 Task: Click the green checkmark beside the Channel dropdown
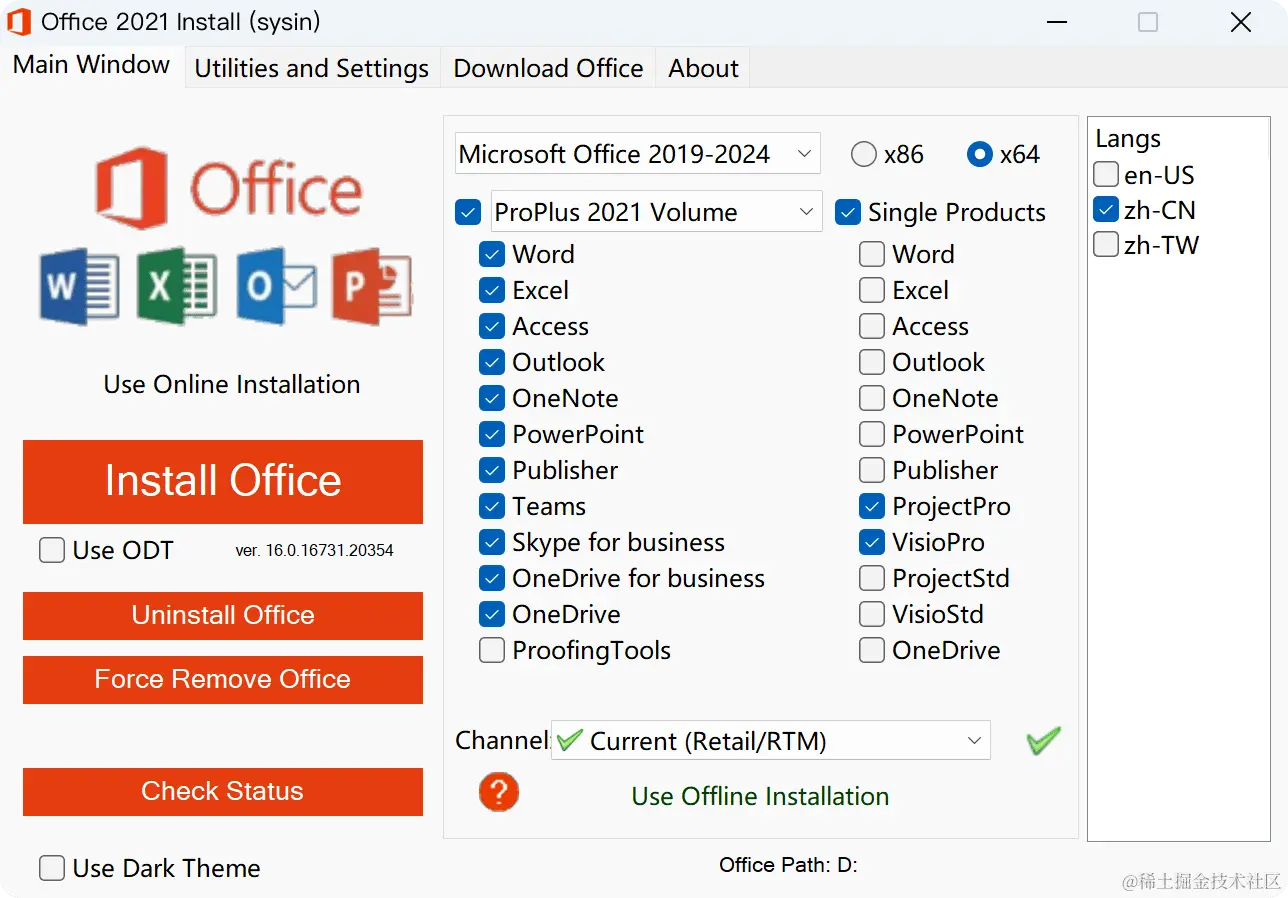point(1043,740)
